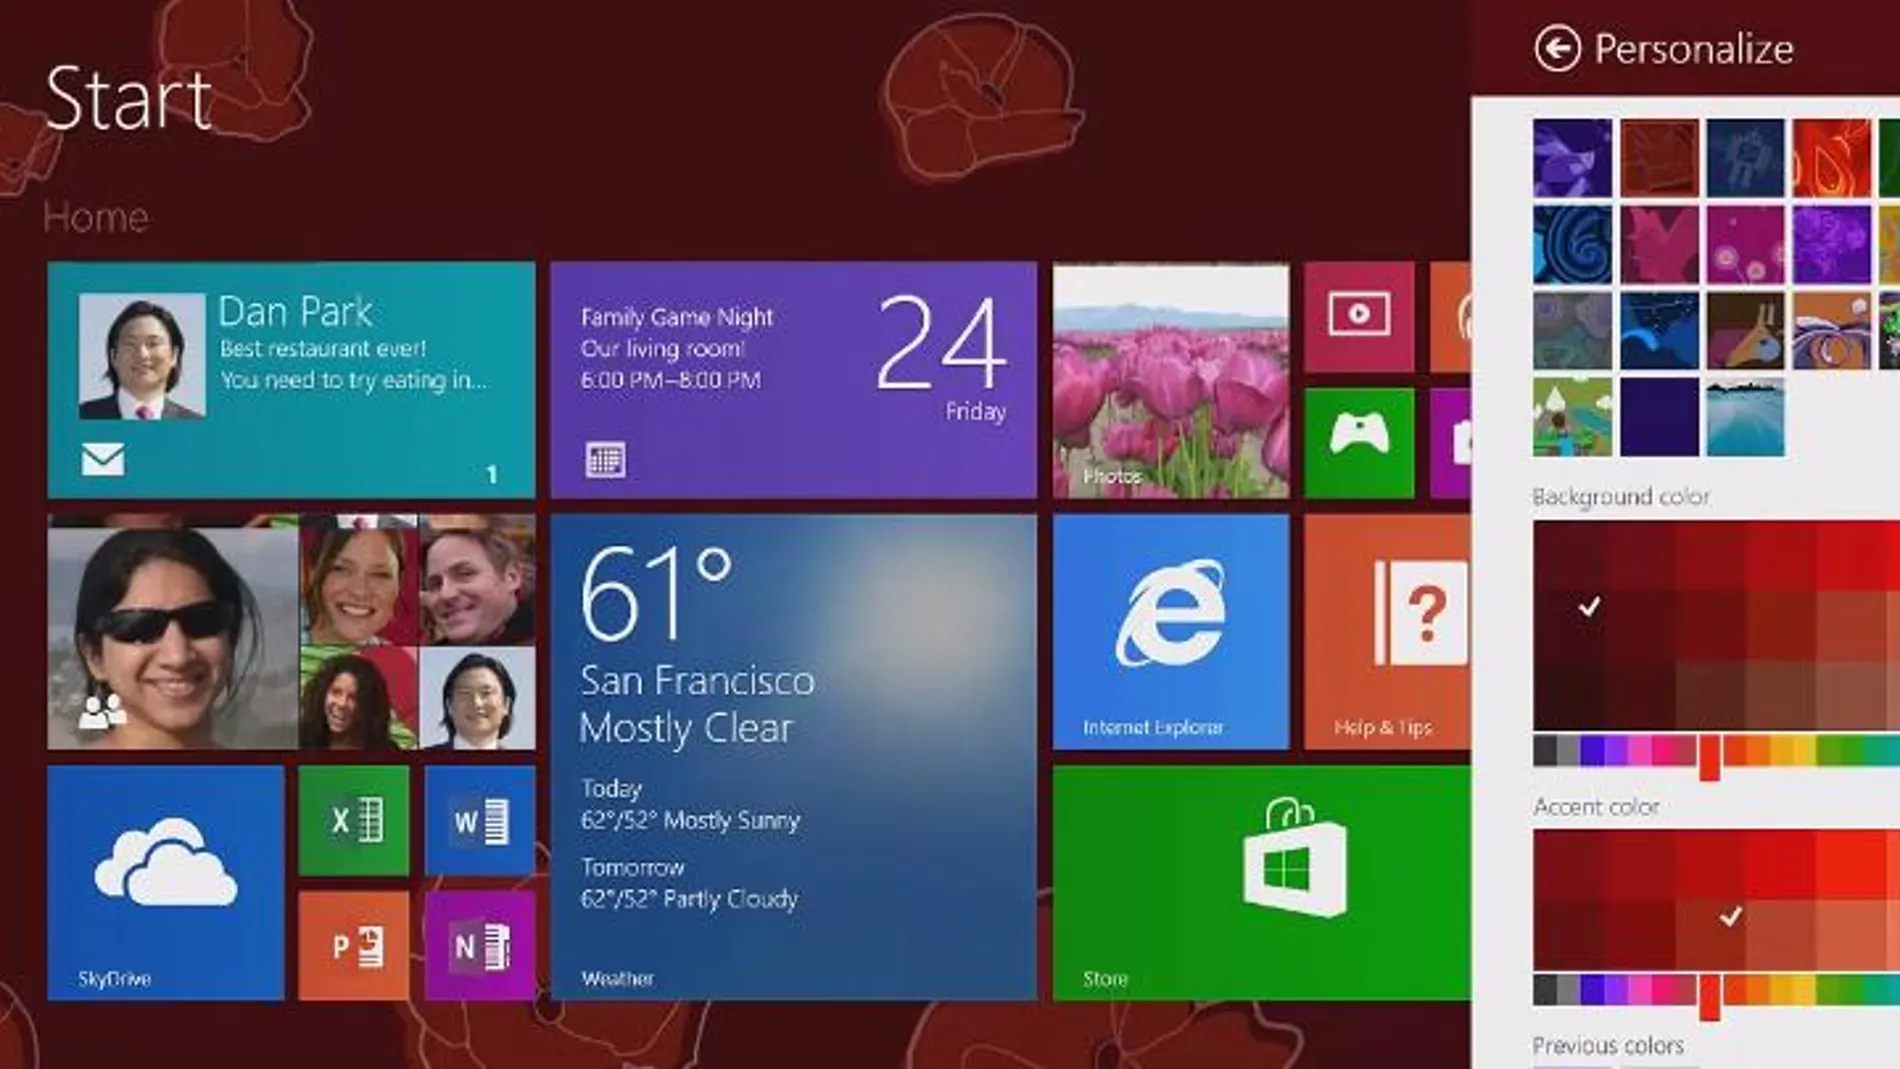Launch the Word tile
1900x1069 pixels.
480,821
